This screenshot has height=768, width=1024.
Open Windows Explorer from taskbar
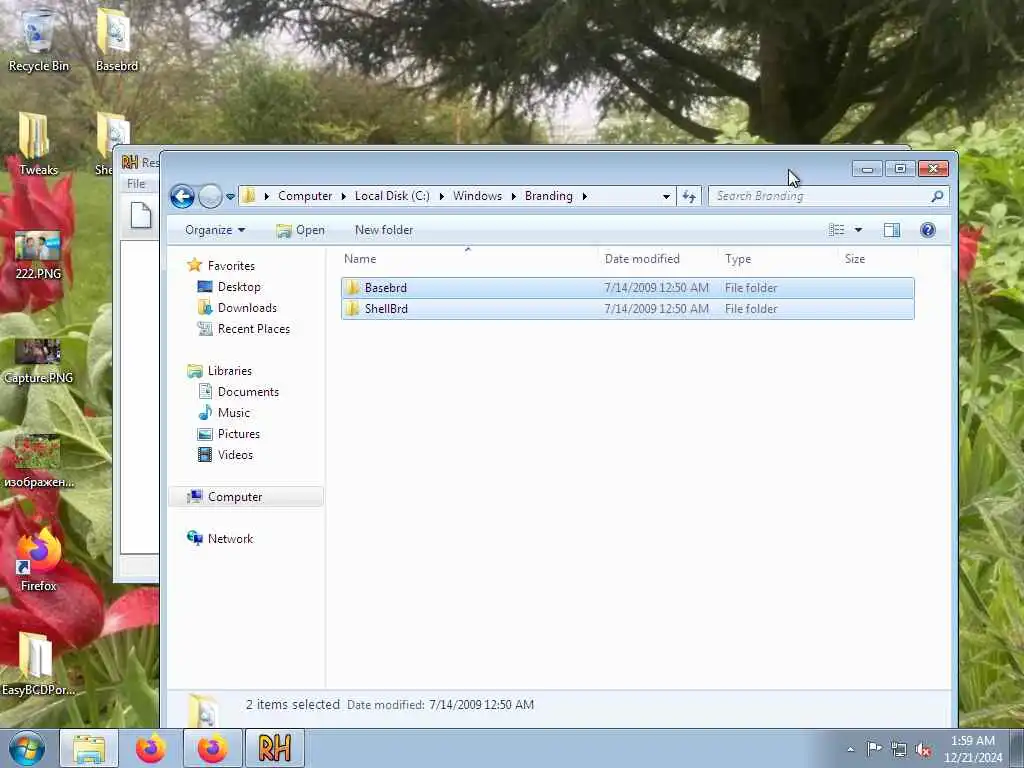tap(89, 748)
